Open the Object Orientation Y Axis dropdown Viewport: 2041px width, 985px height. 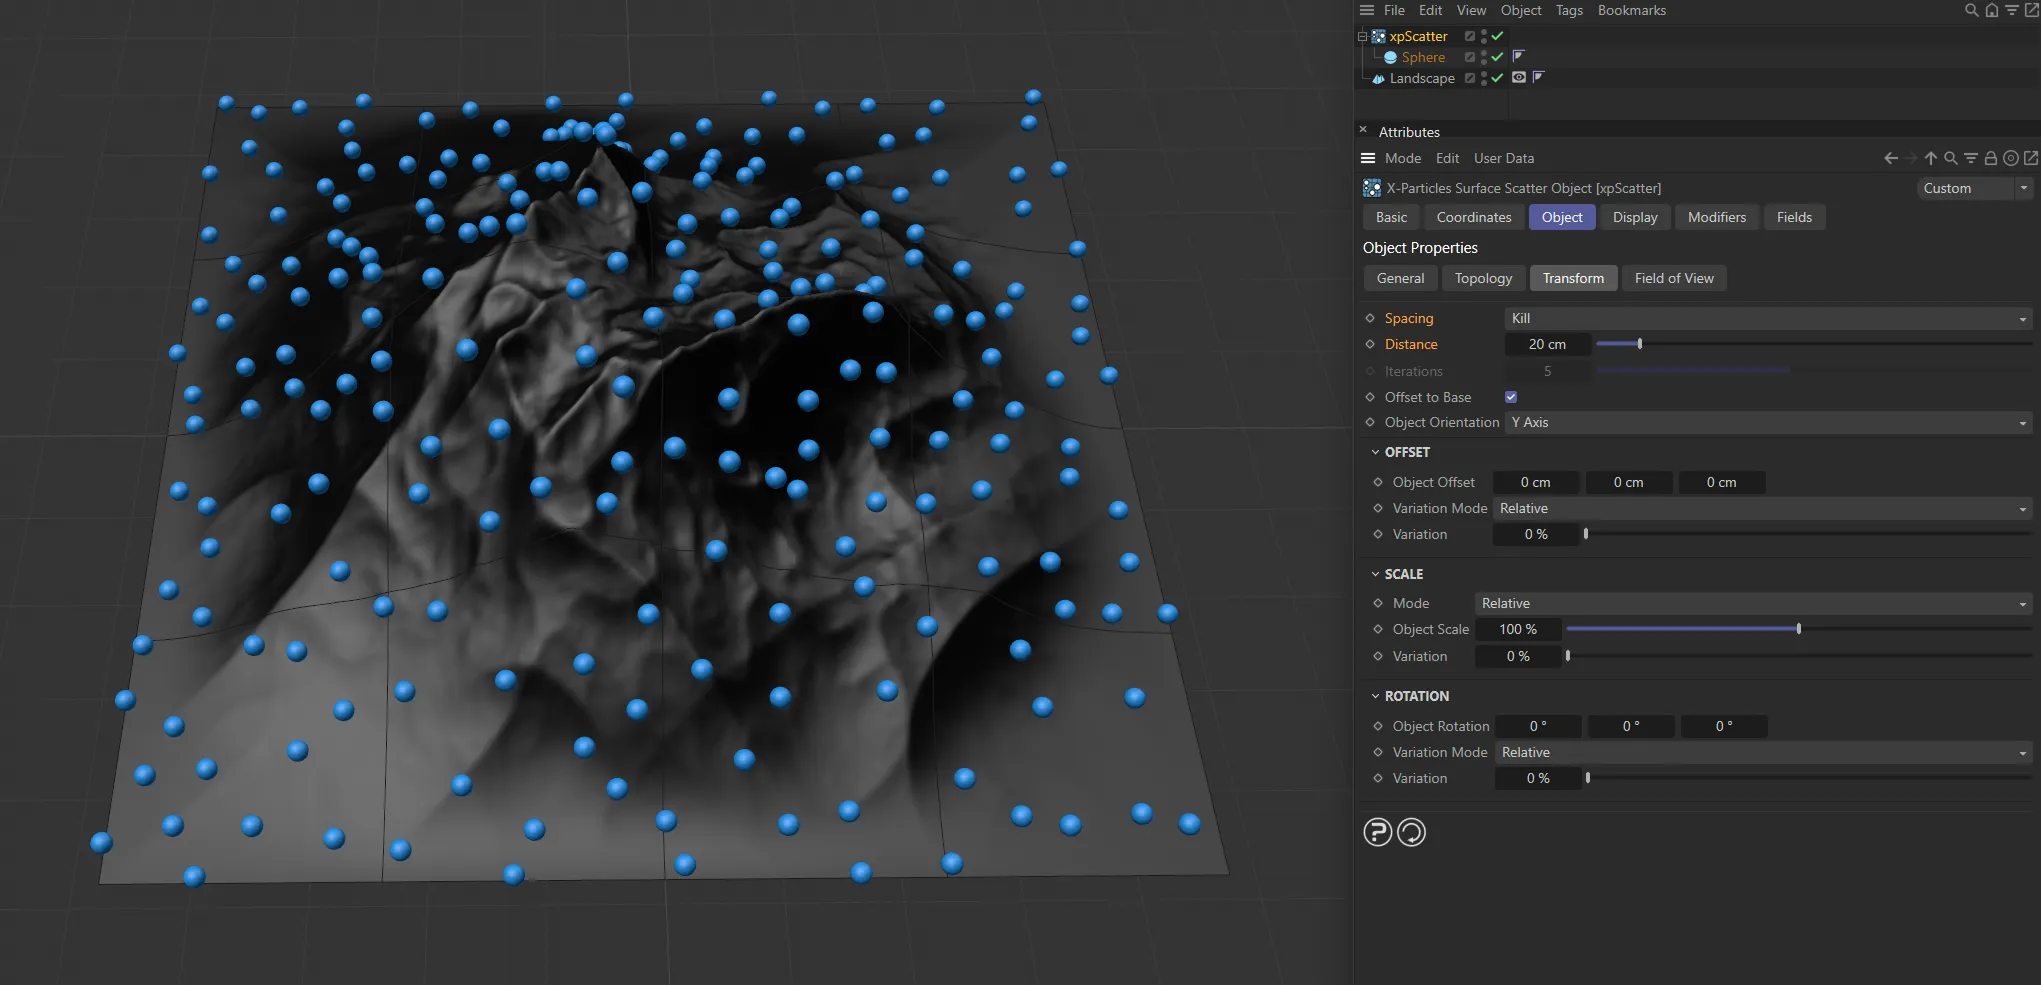click(x=1765, y=422)
